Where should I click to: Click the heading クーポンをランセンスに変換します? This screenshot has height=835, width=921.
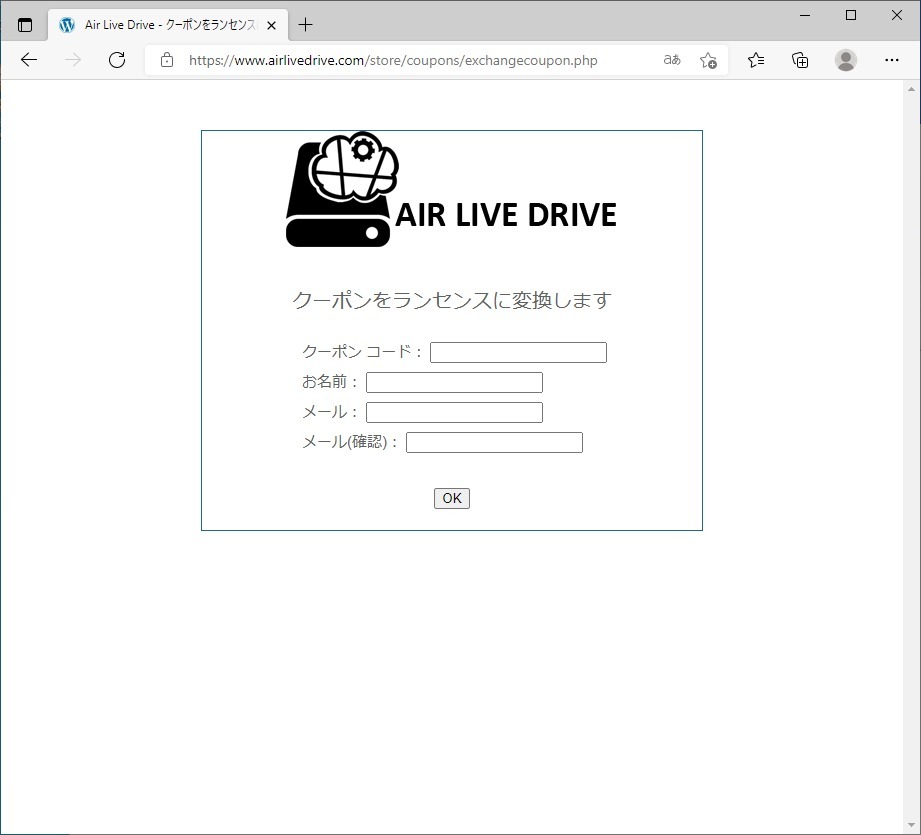[x=452, y=300]
